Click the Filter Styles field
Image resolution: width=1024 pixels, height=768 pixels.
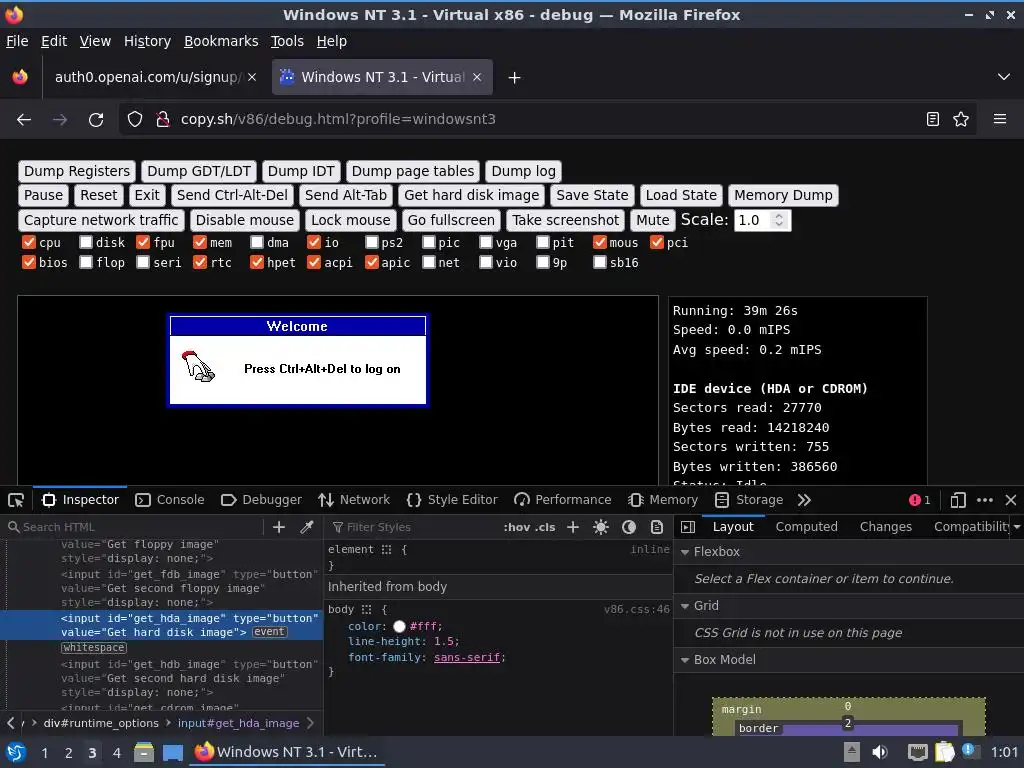tap(411, 527)
